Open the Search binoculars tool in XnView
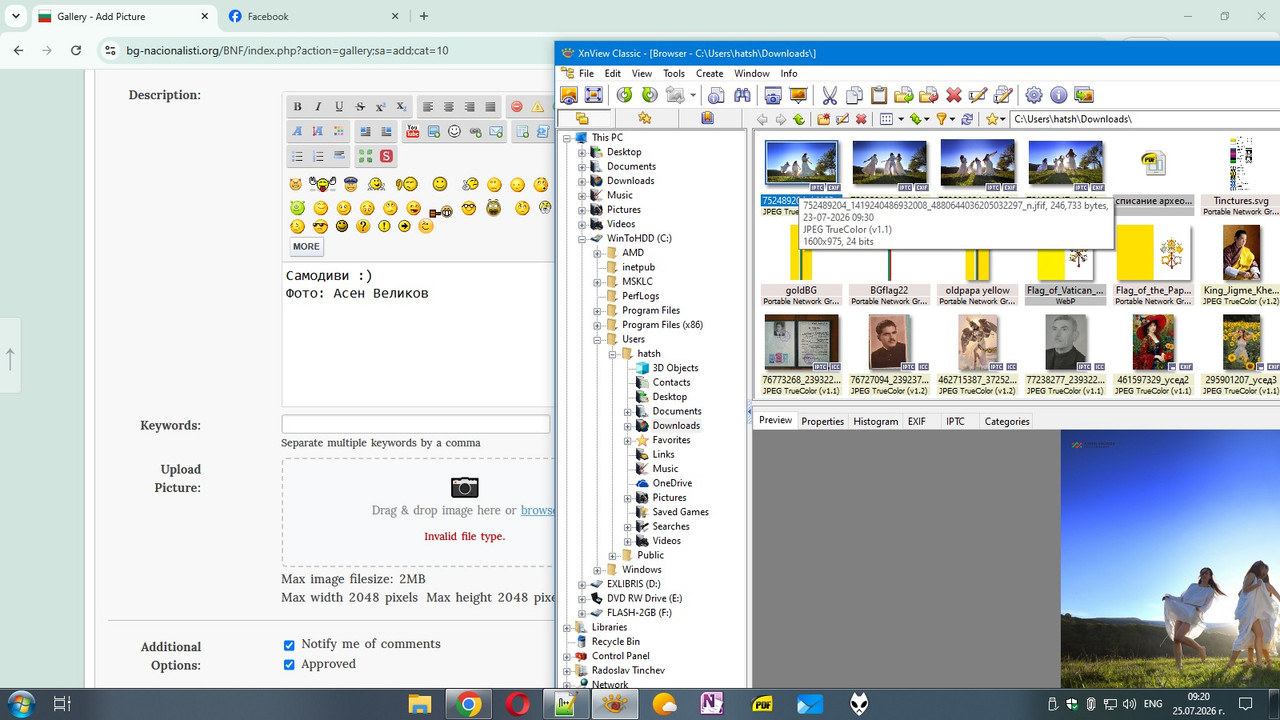1280x720 pixels. [742, 95]
